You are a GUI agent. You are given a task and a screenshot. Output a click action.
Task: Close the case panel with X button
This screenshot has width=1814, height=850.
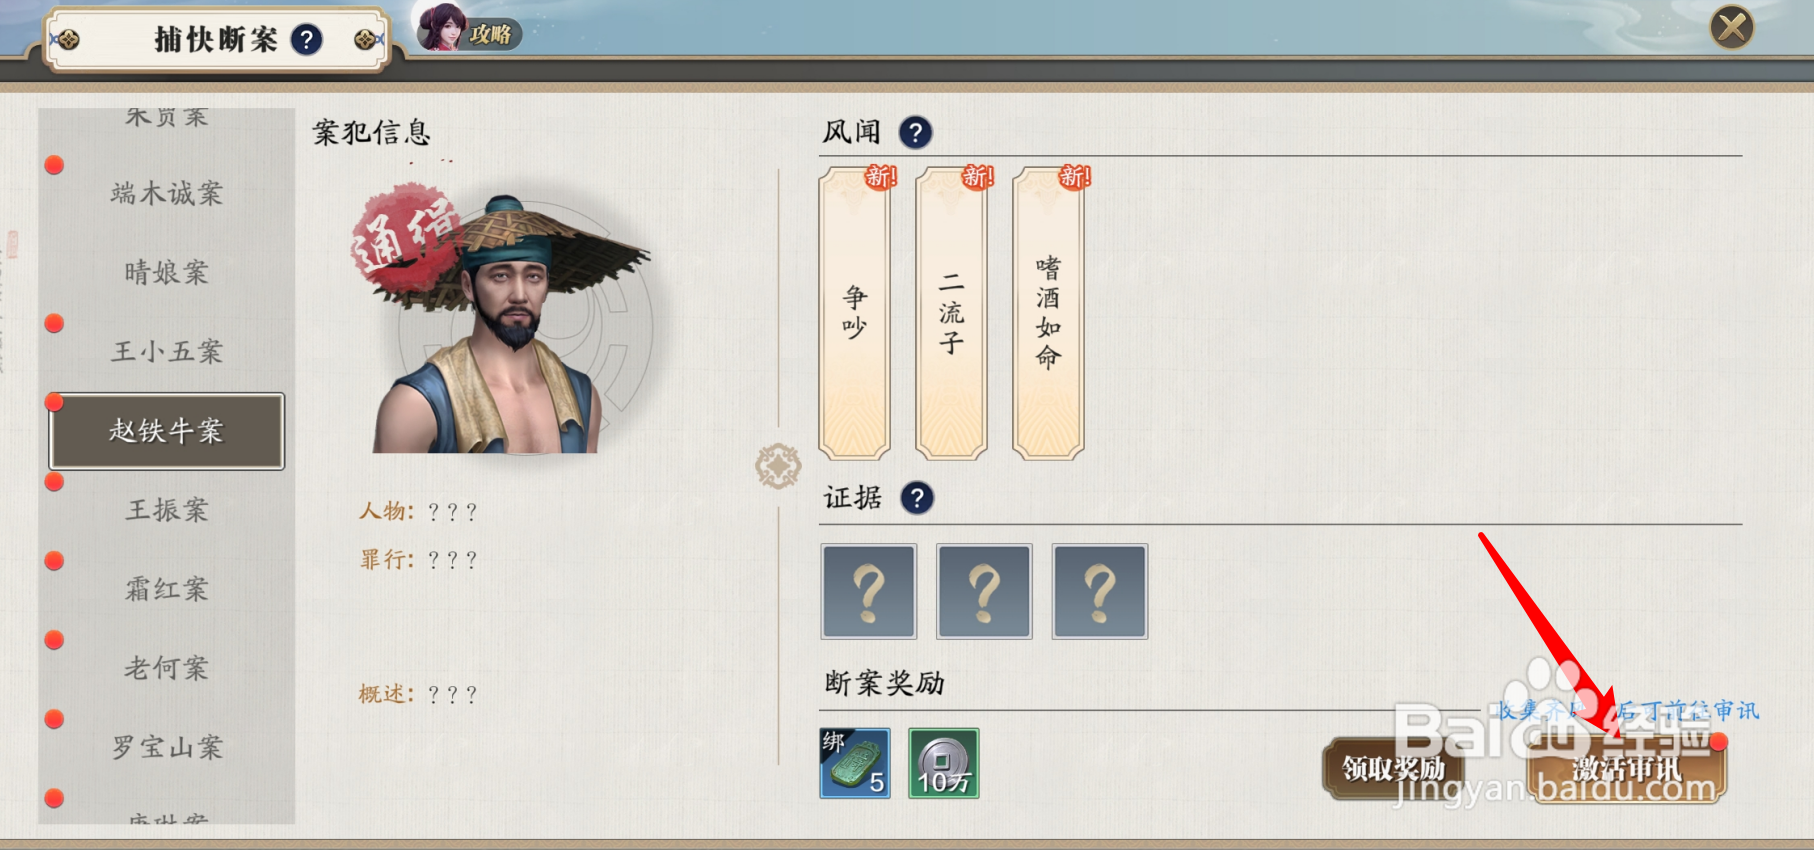[1733, 27]
